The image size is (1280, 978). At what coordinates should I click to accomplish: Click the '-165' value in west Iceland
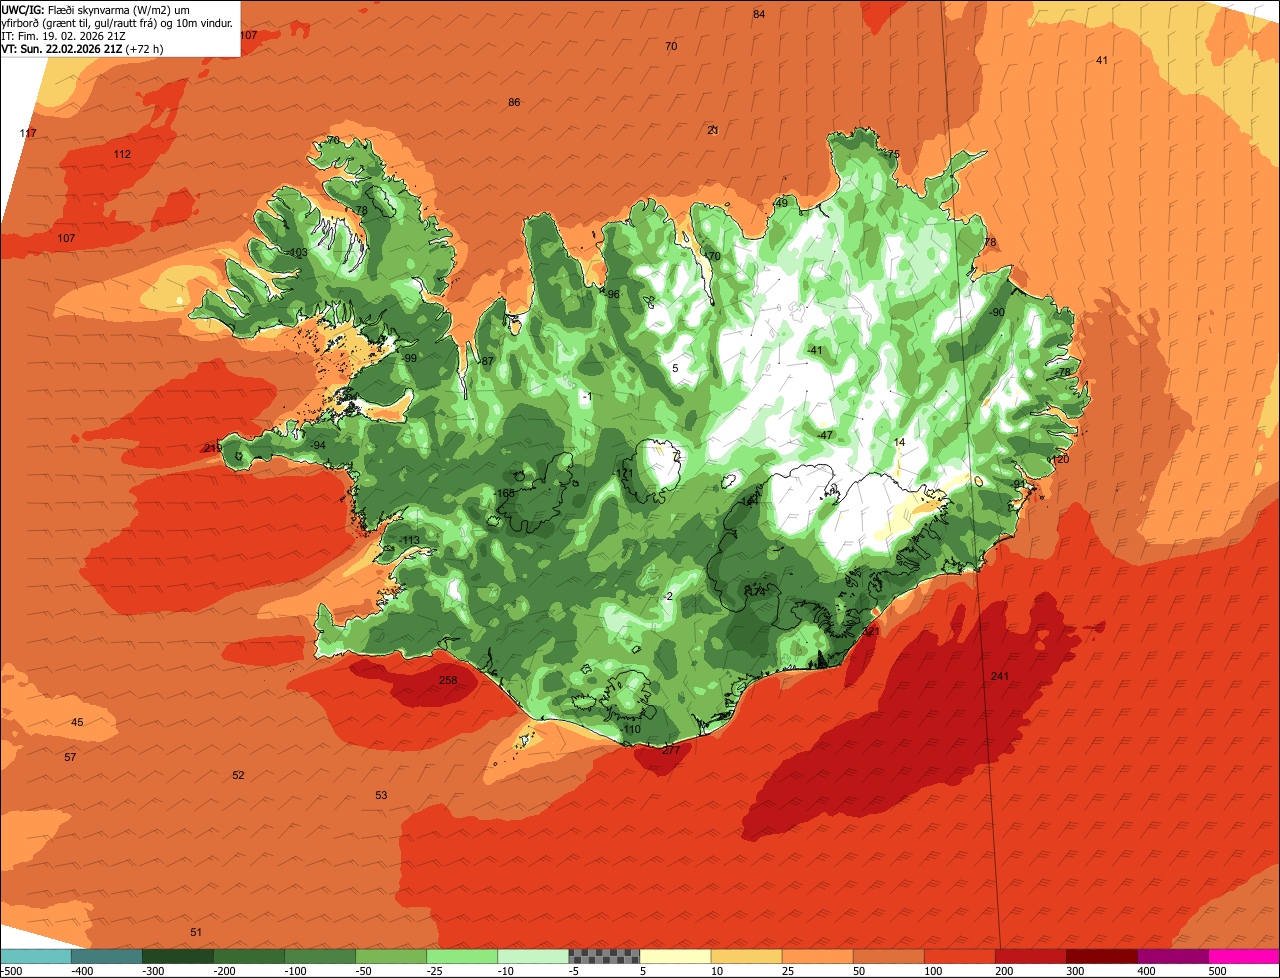pos(505,493)
